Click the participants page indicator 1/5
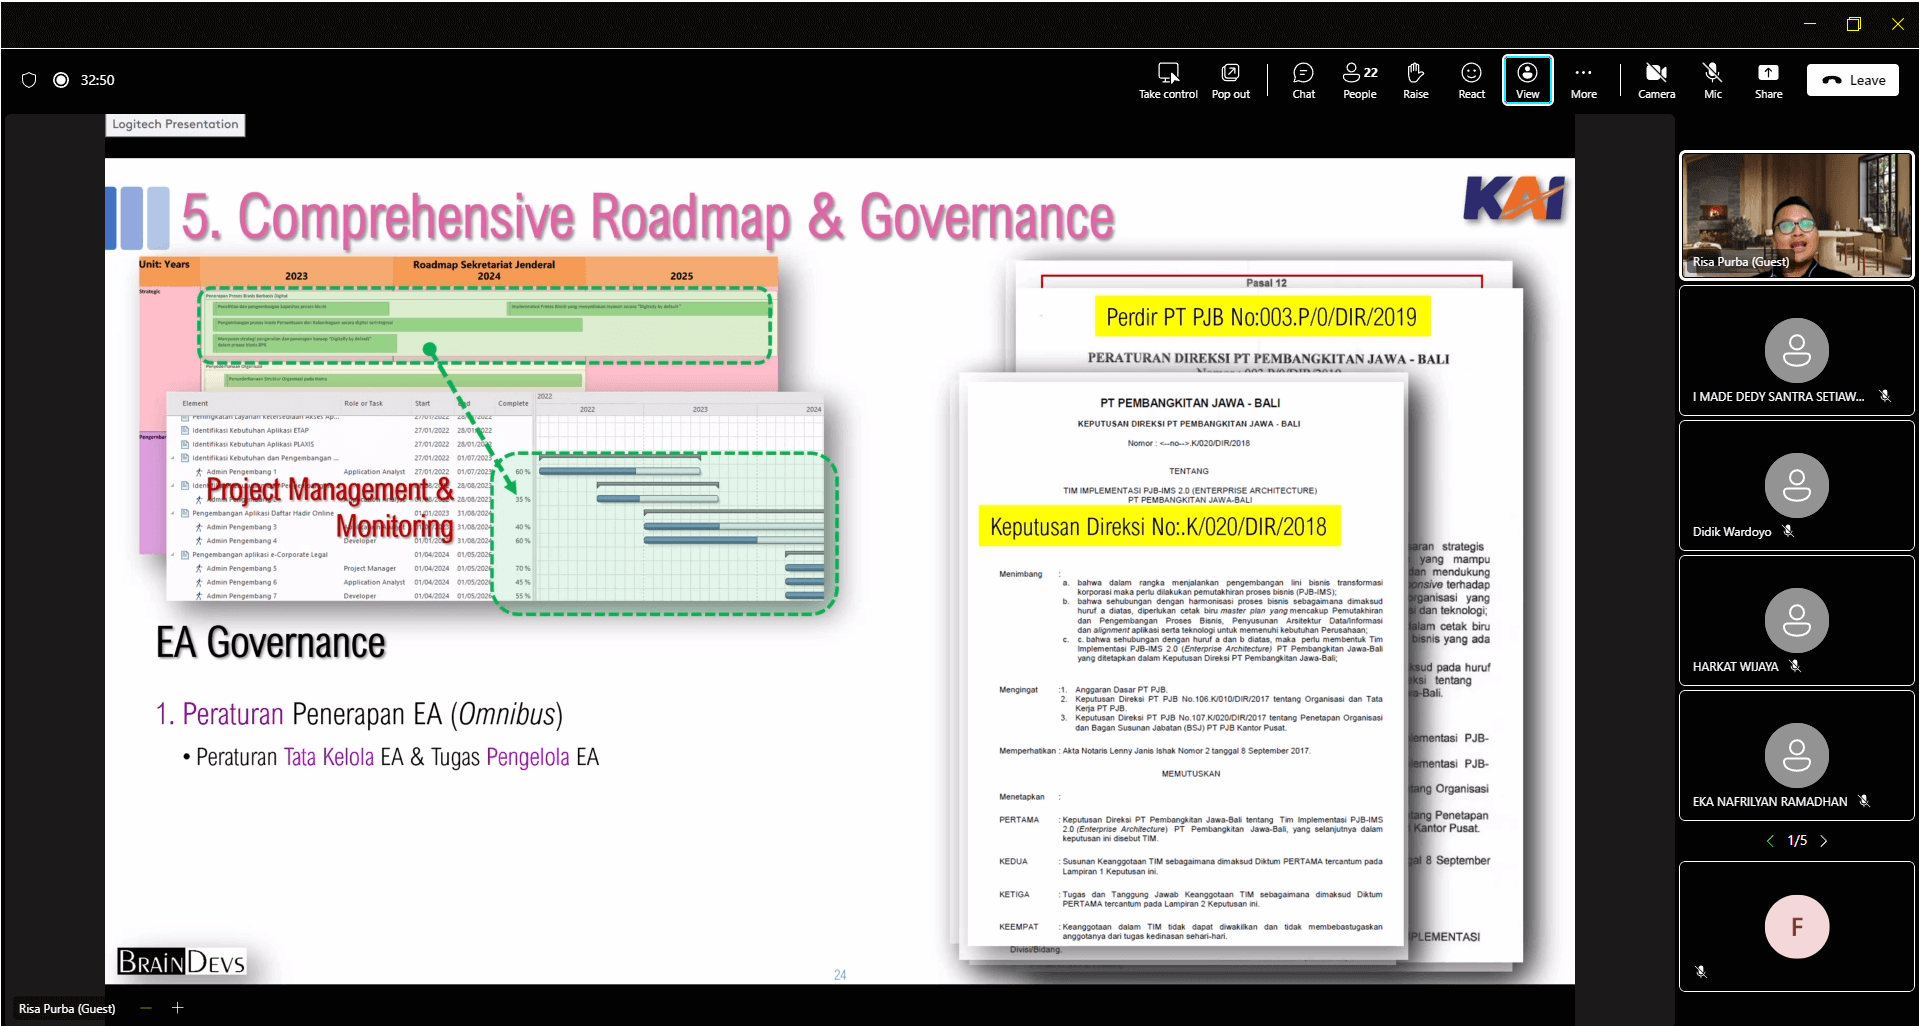 click(1797, 841)
